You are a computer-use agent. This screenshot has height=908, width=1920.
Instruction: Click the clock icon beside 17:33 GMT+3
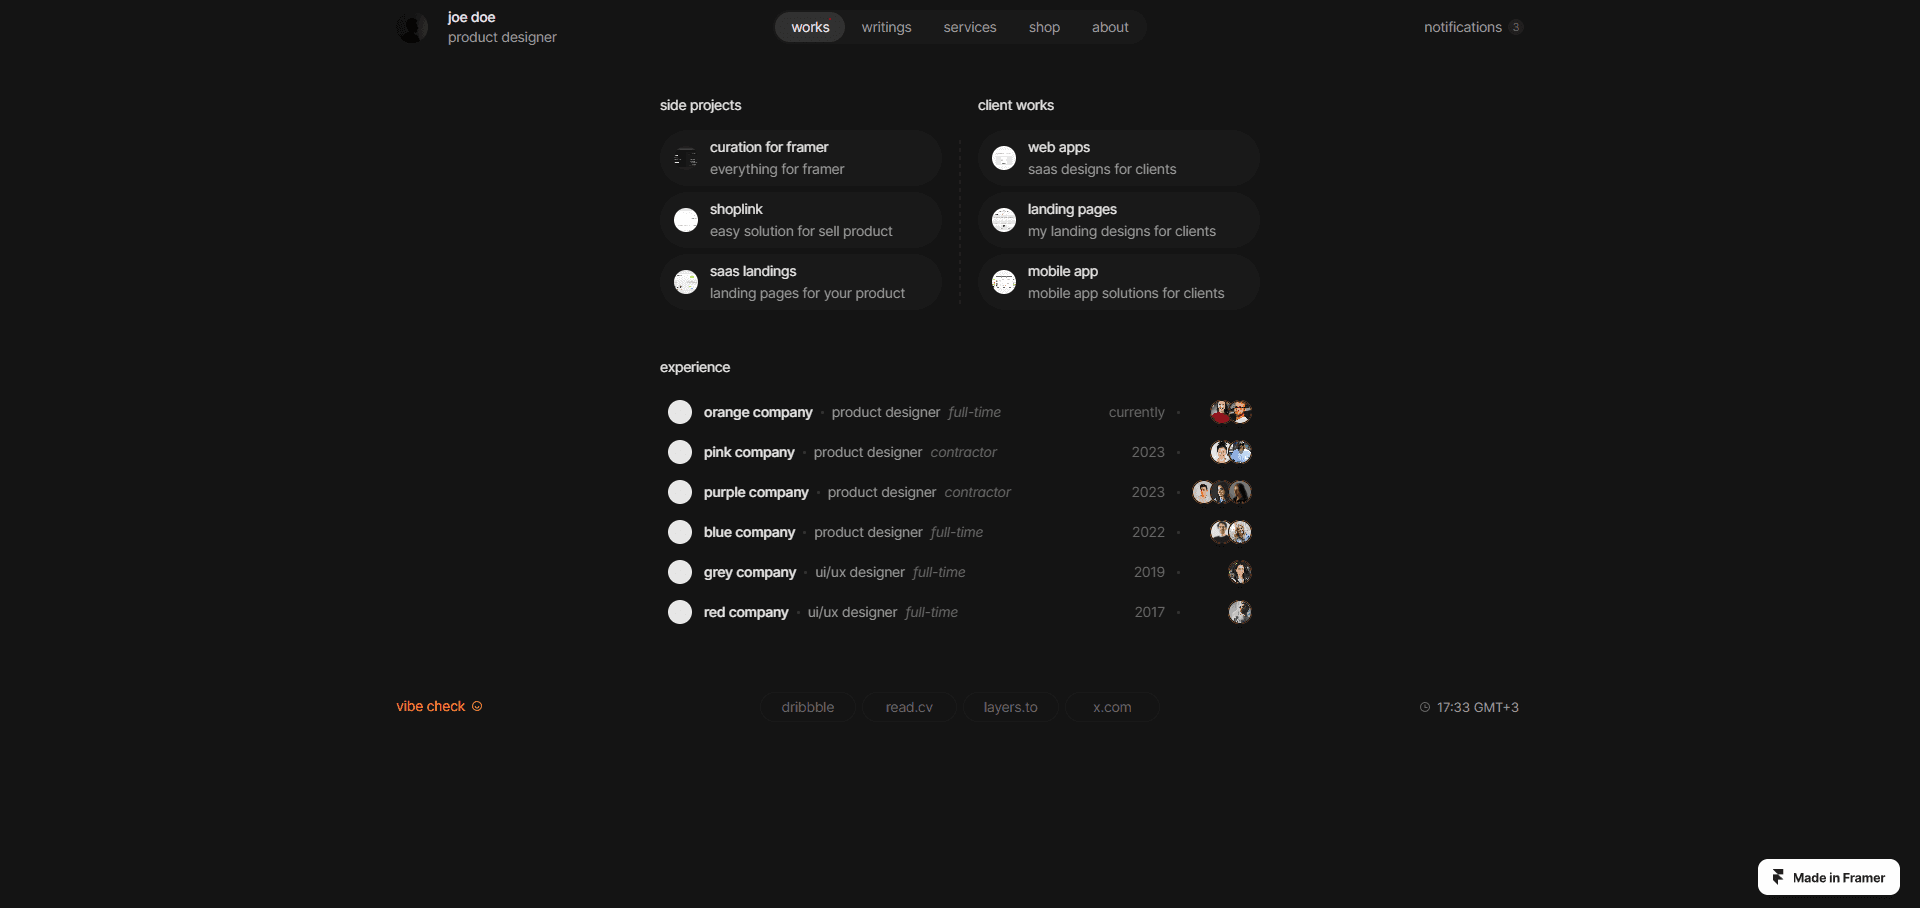click(1425, 707)
